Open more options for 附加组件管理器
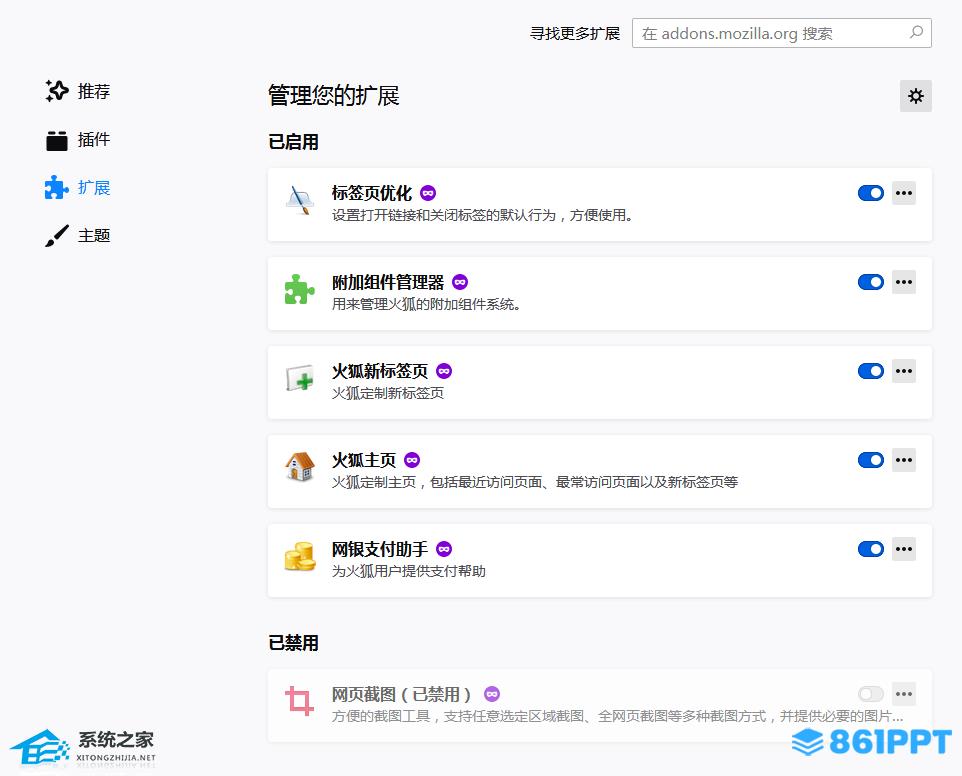Image resolution: width=962 pixels, height=776 pixels. (904, 282)
